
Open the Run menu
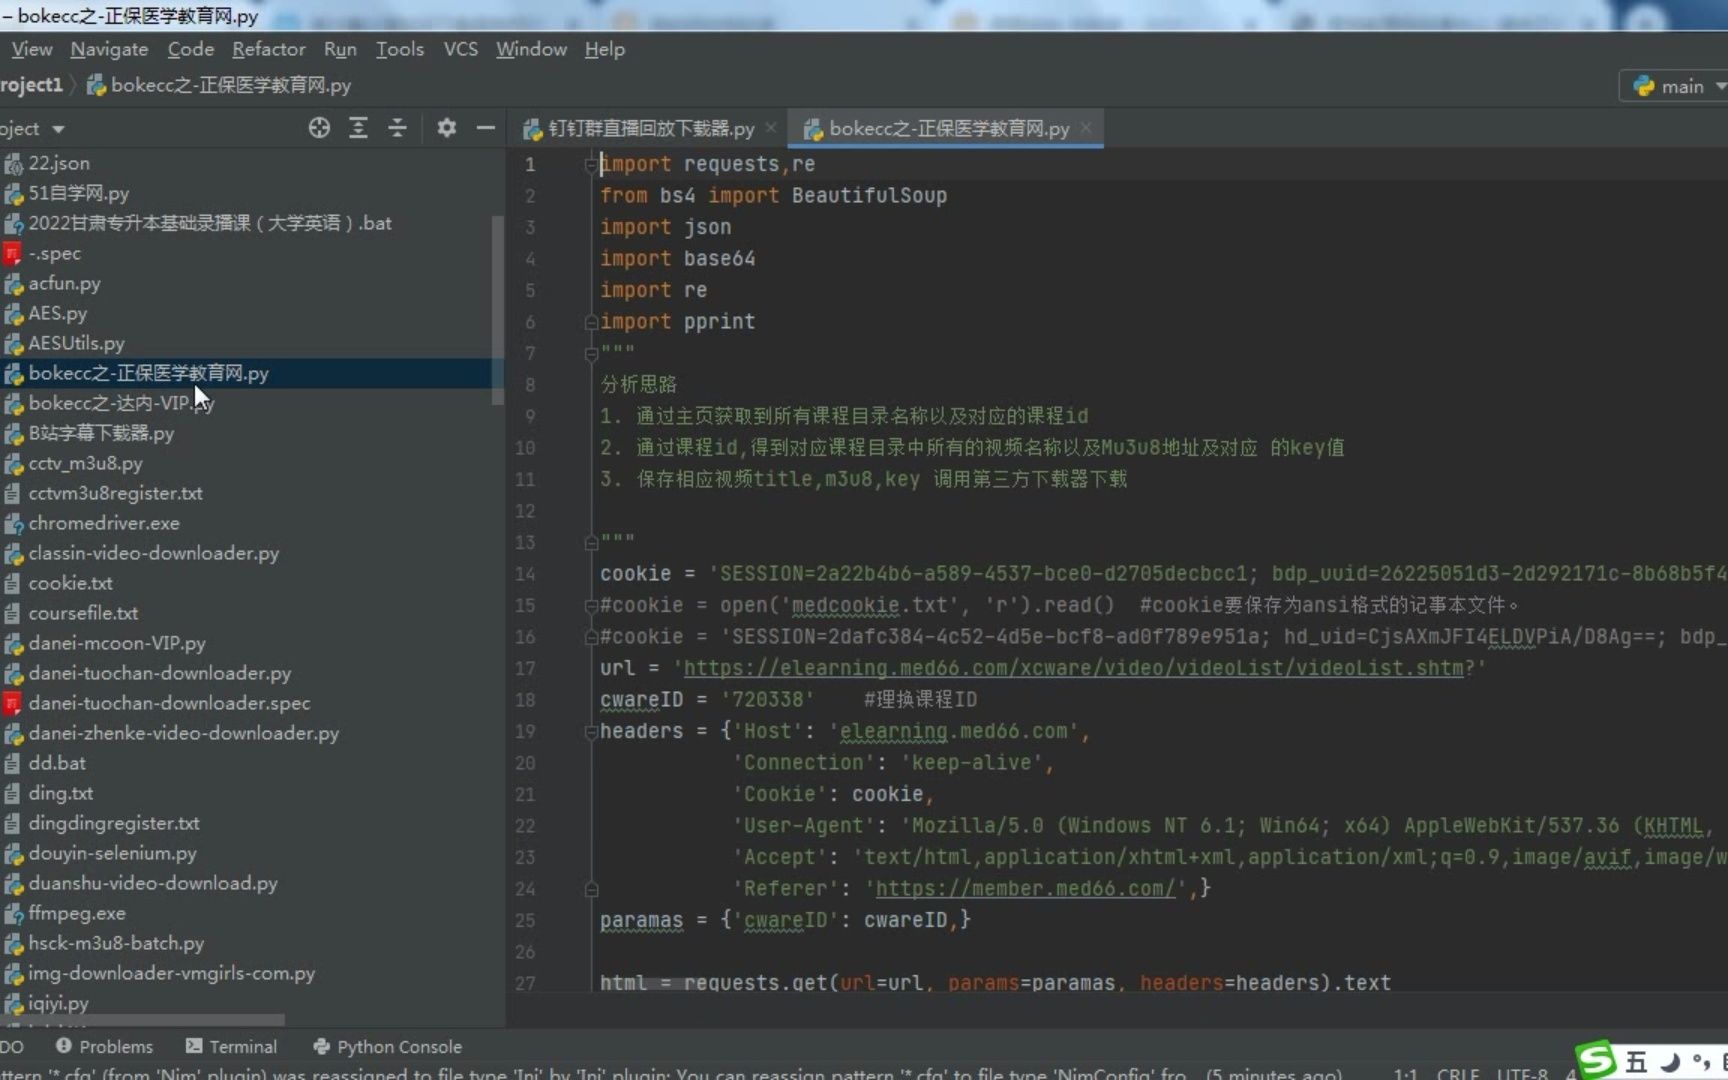point(340,49)
